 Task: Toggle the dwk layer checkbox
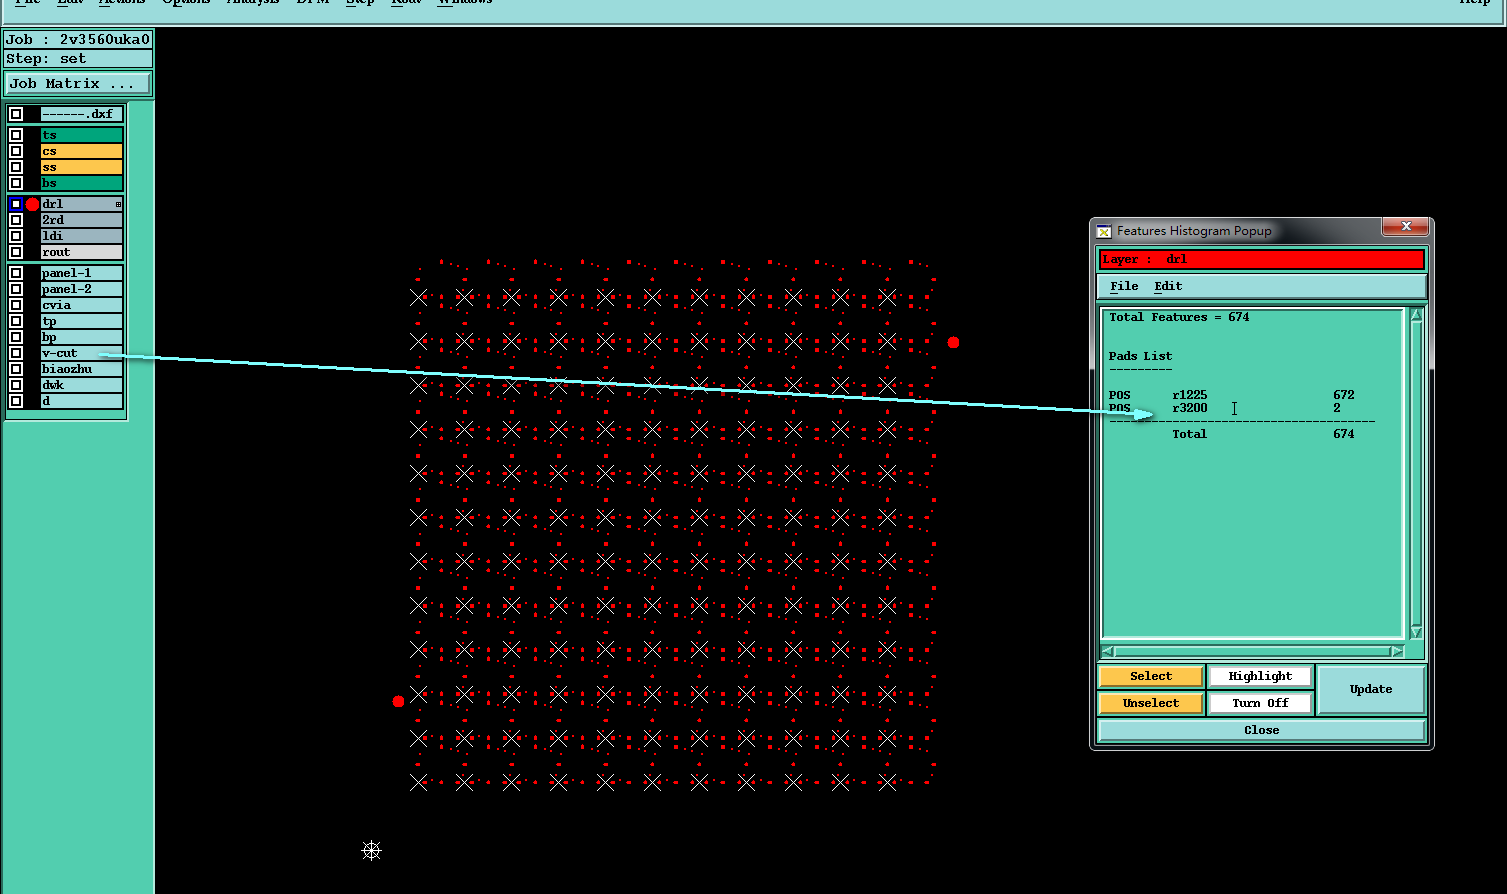pyautogui.click(x=16, y=385)
